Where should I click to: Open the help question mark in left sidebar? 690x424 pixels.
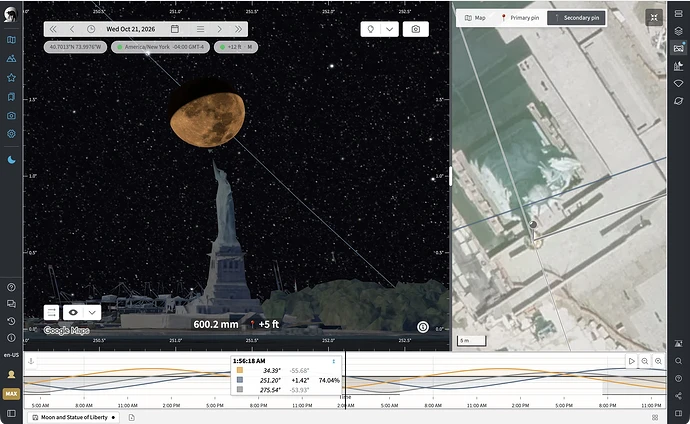click(11, 287)
